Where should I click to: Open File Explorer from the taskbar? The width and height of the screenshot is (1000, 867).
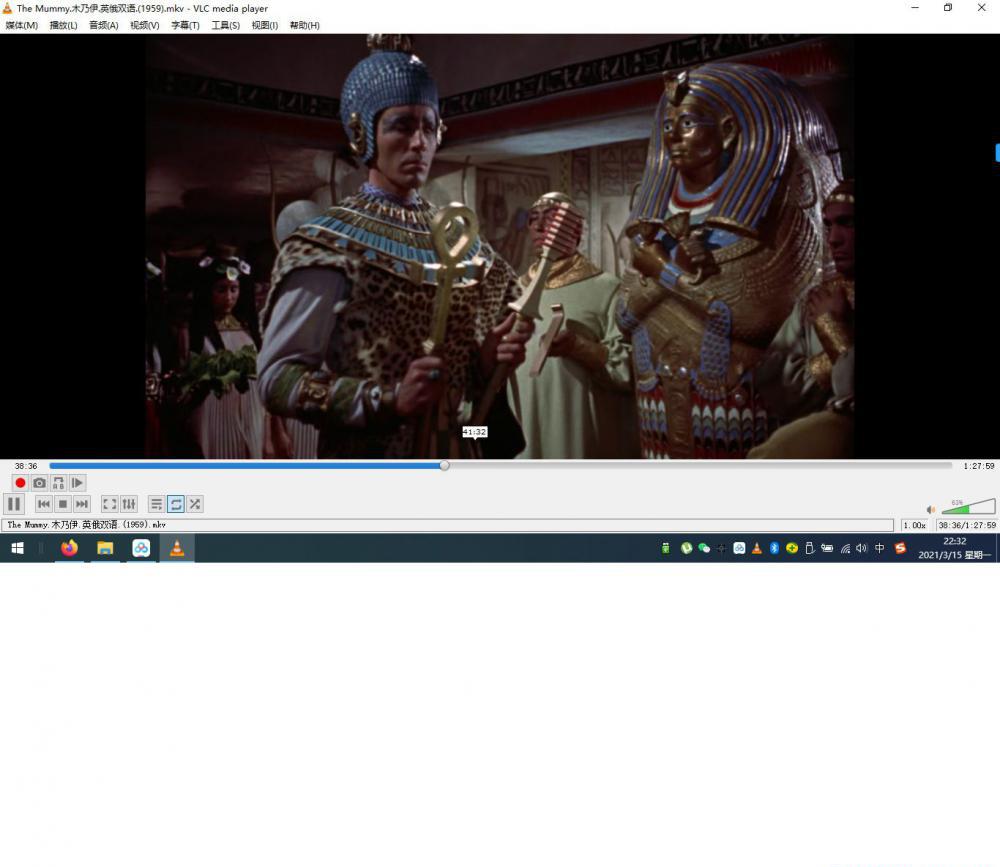pos(105,548)
